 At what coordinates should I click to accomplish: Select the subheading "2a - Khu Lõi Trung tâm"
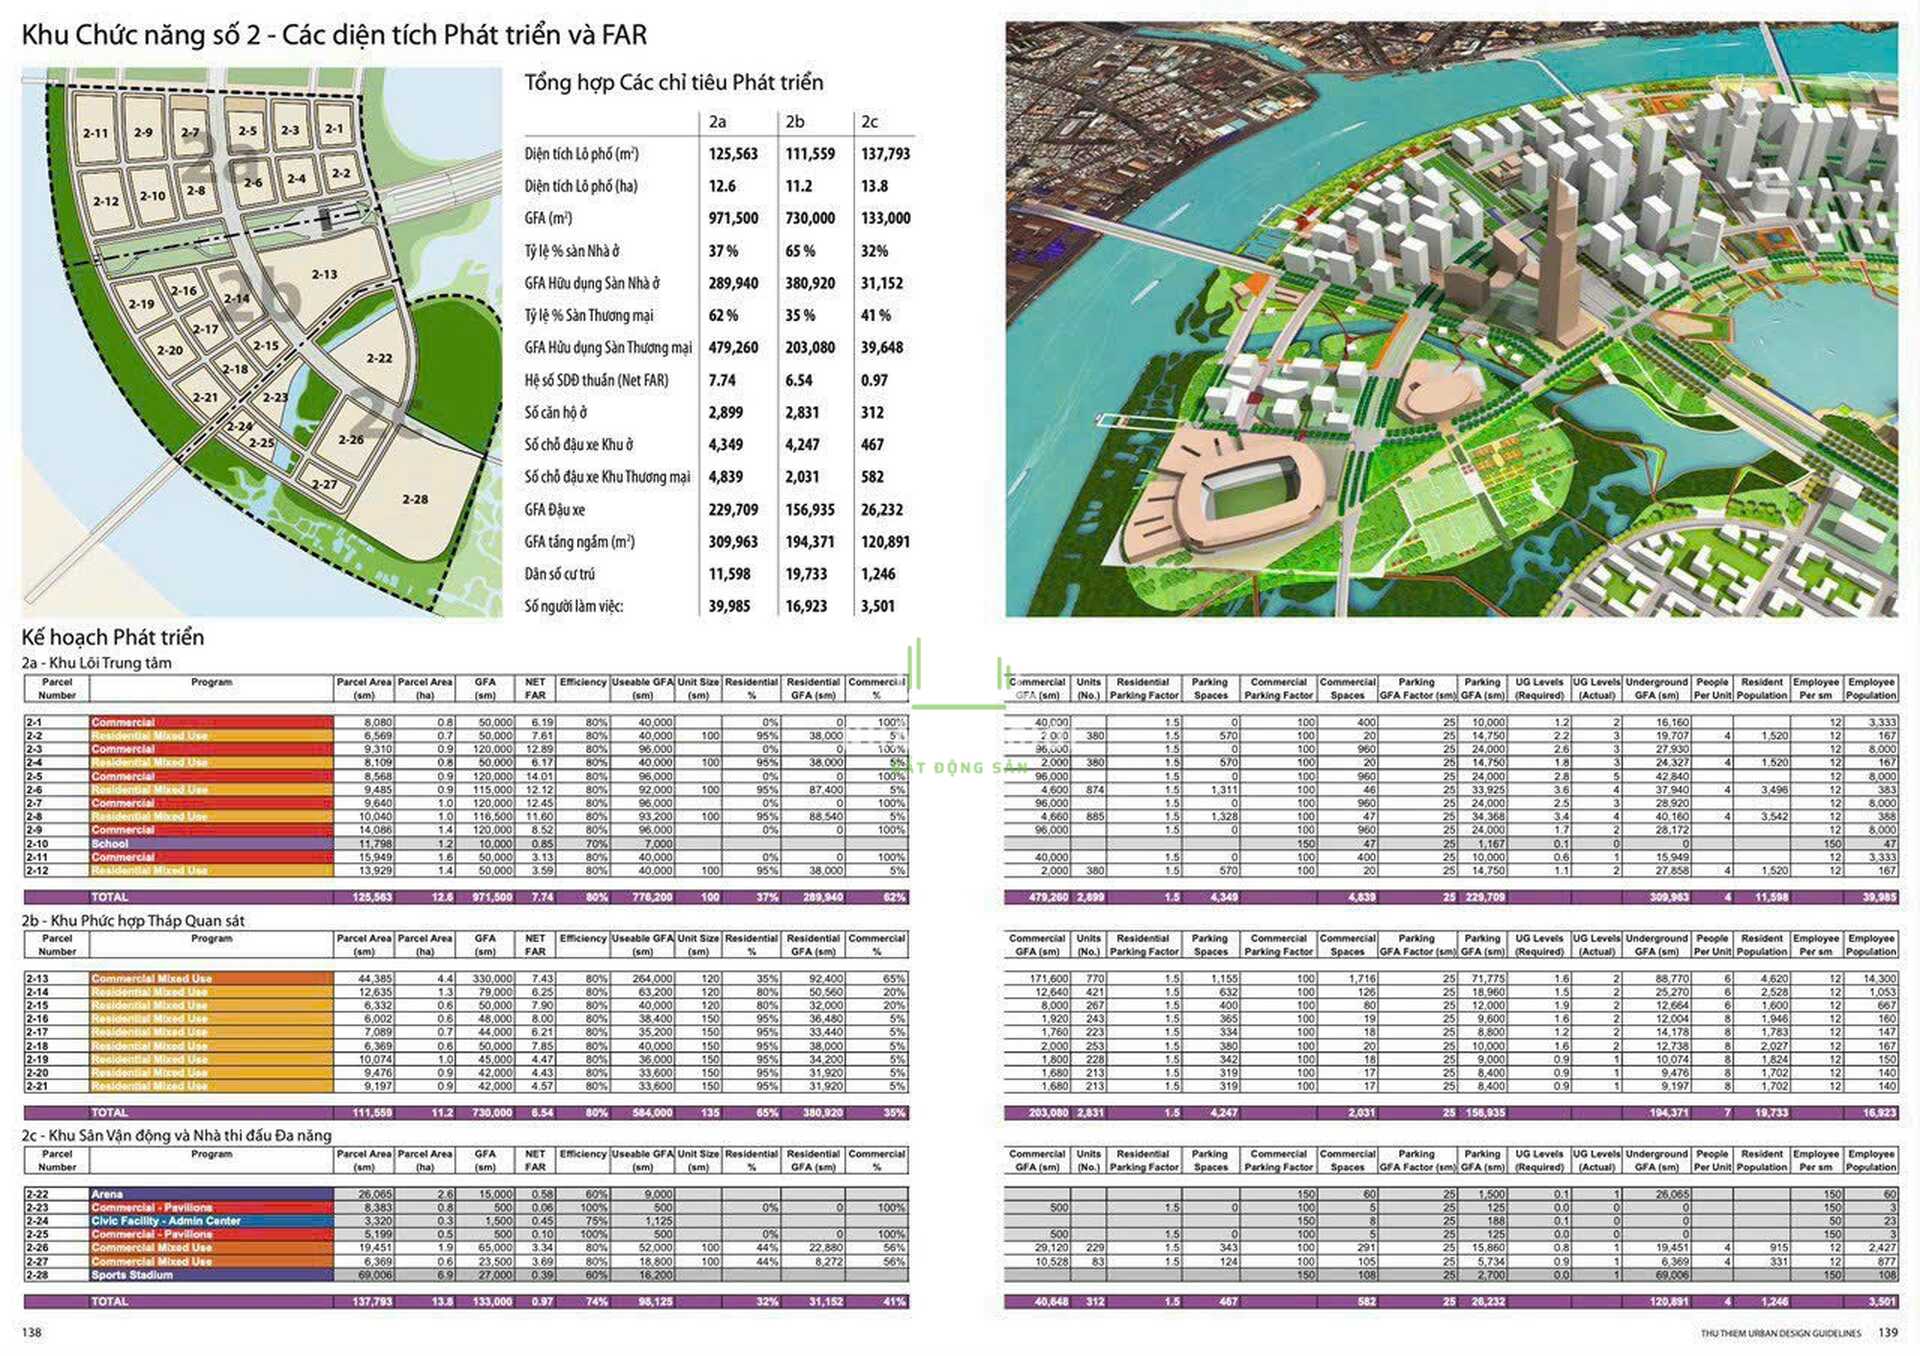(x=97, y=663)
